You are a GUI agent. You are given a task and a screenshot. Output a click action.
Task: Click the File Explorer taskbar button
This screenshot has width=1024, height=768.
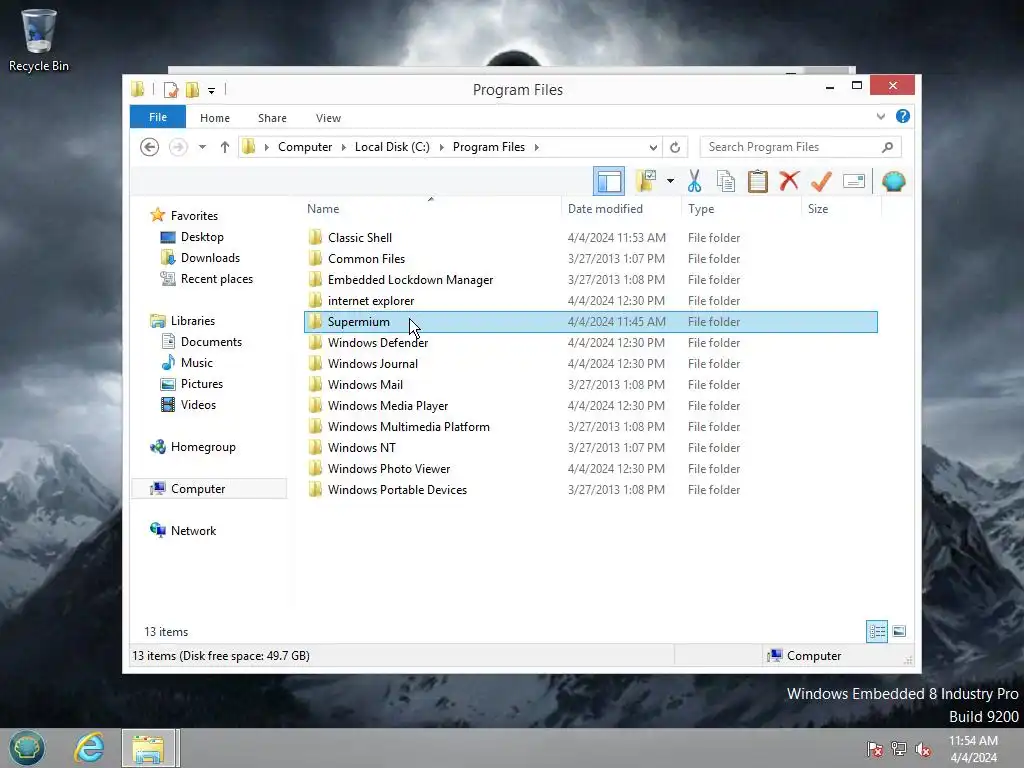[149, 748]
